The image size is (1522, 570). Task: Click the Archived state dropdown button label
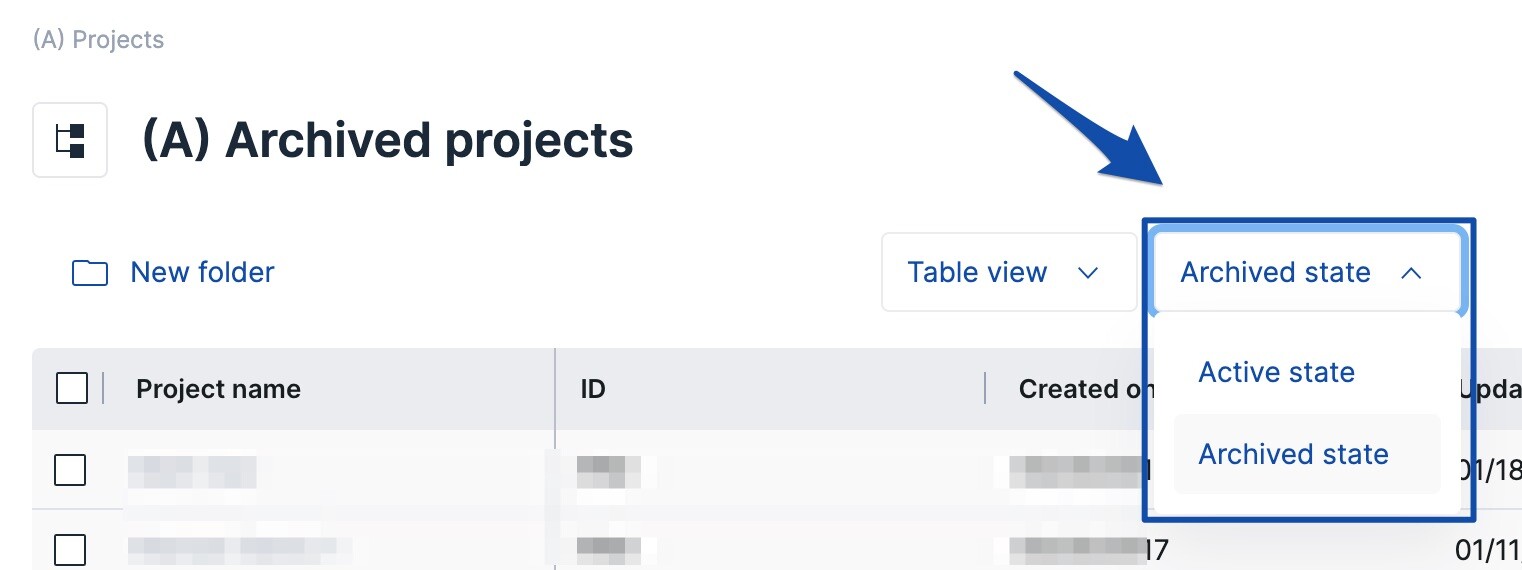[x=1275, y=273]
